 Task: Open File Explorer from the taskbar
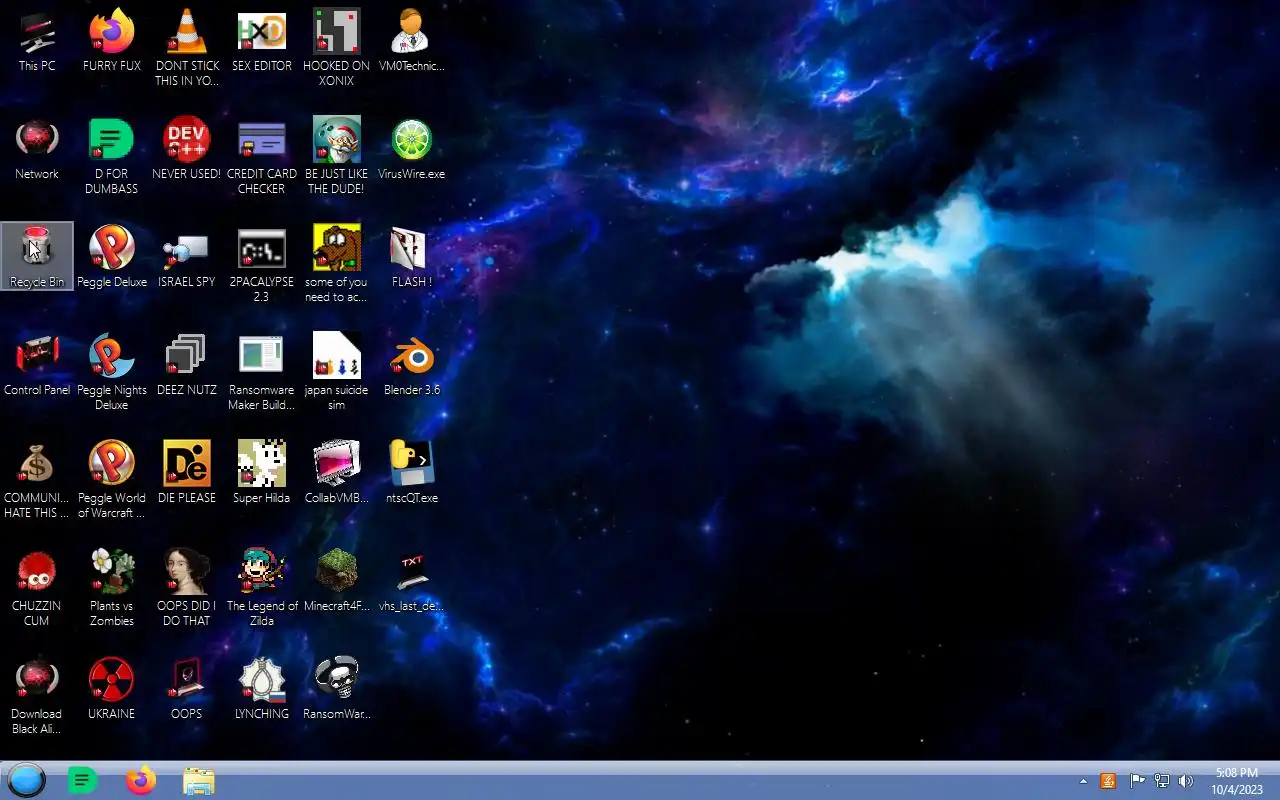(x=198, y=780)
